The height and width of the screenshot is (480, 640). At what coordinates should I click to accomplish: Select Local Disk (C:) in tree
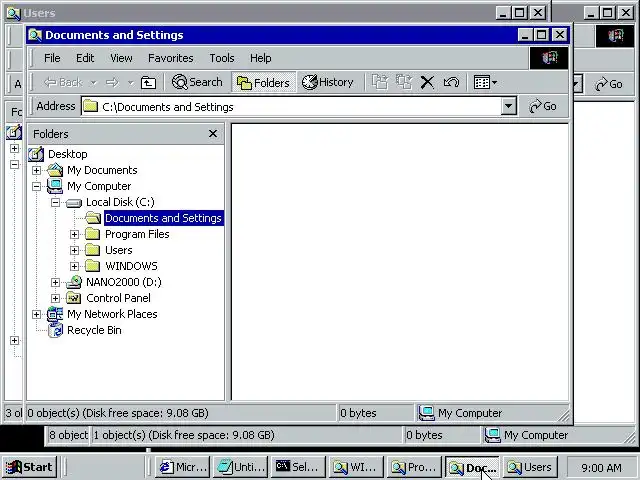click(120, 202)
